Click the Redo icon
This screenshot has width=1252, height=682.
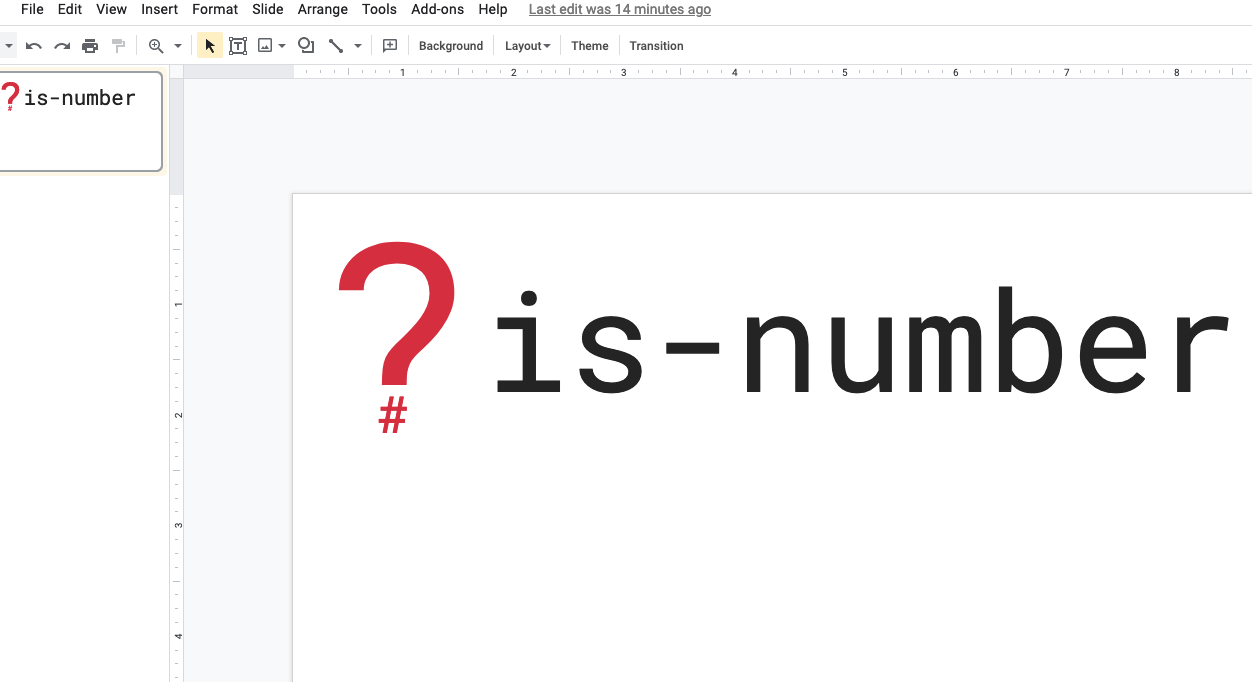tap(61, 45)
